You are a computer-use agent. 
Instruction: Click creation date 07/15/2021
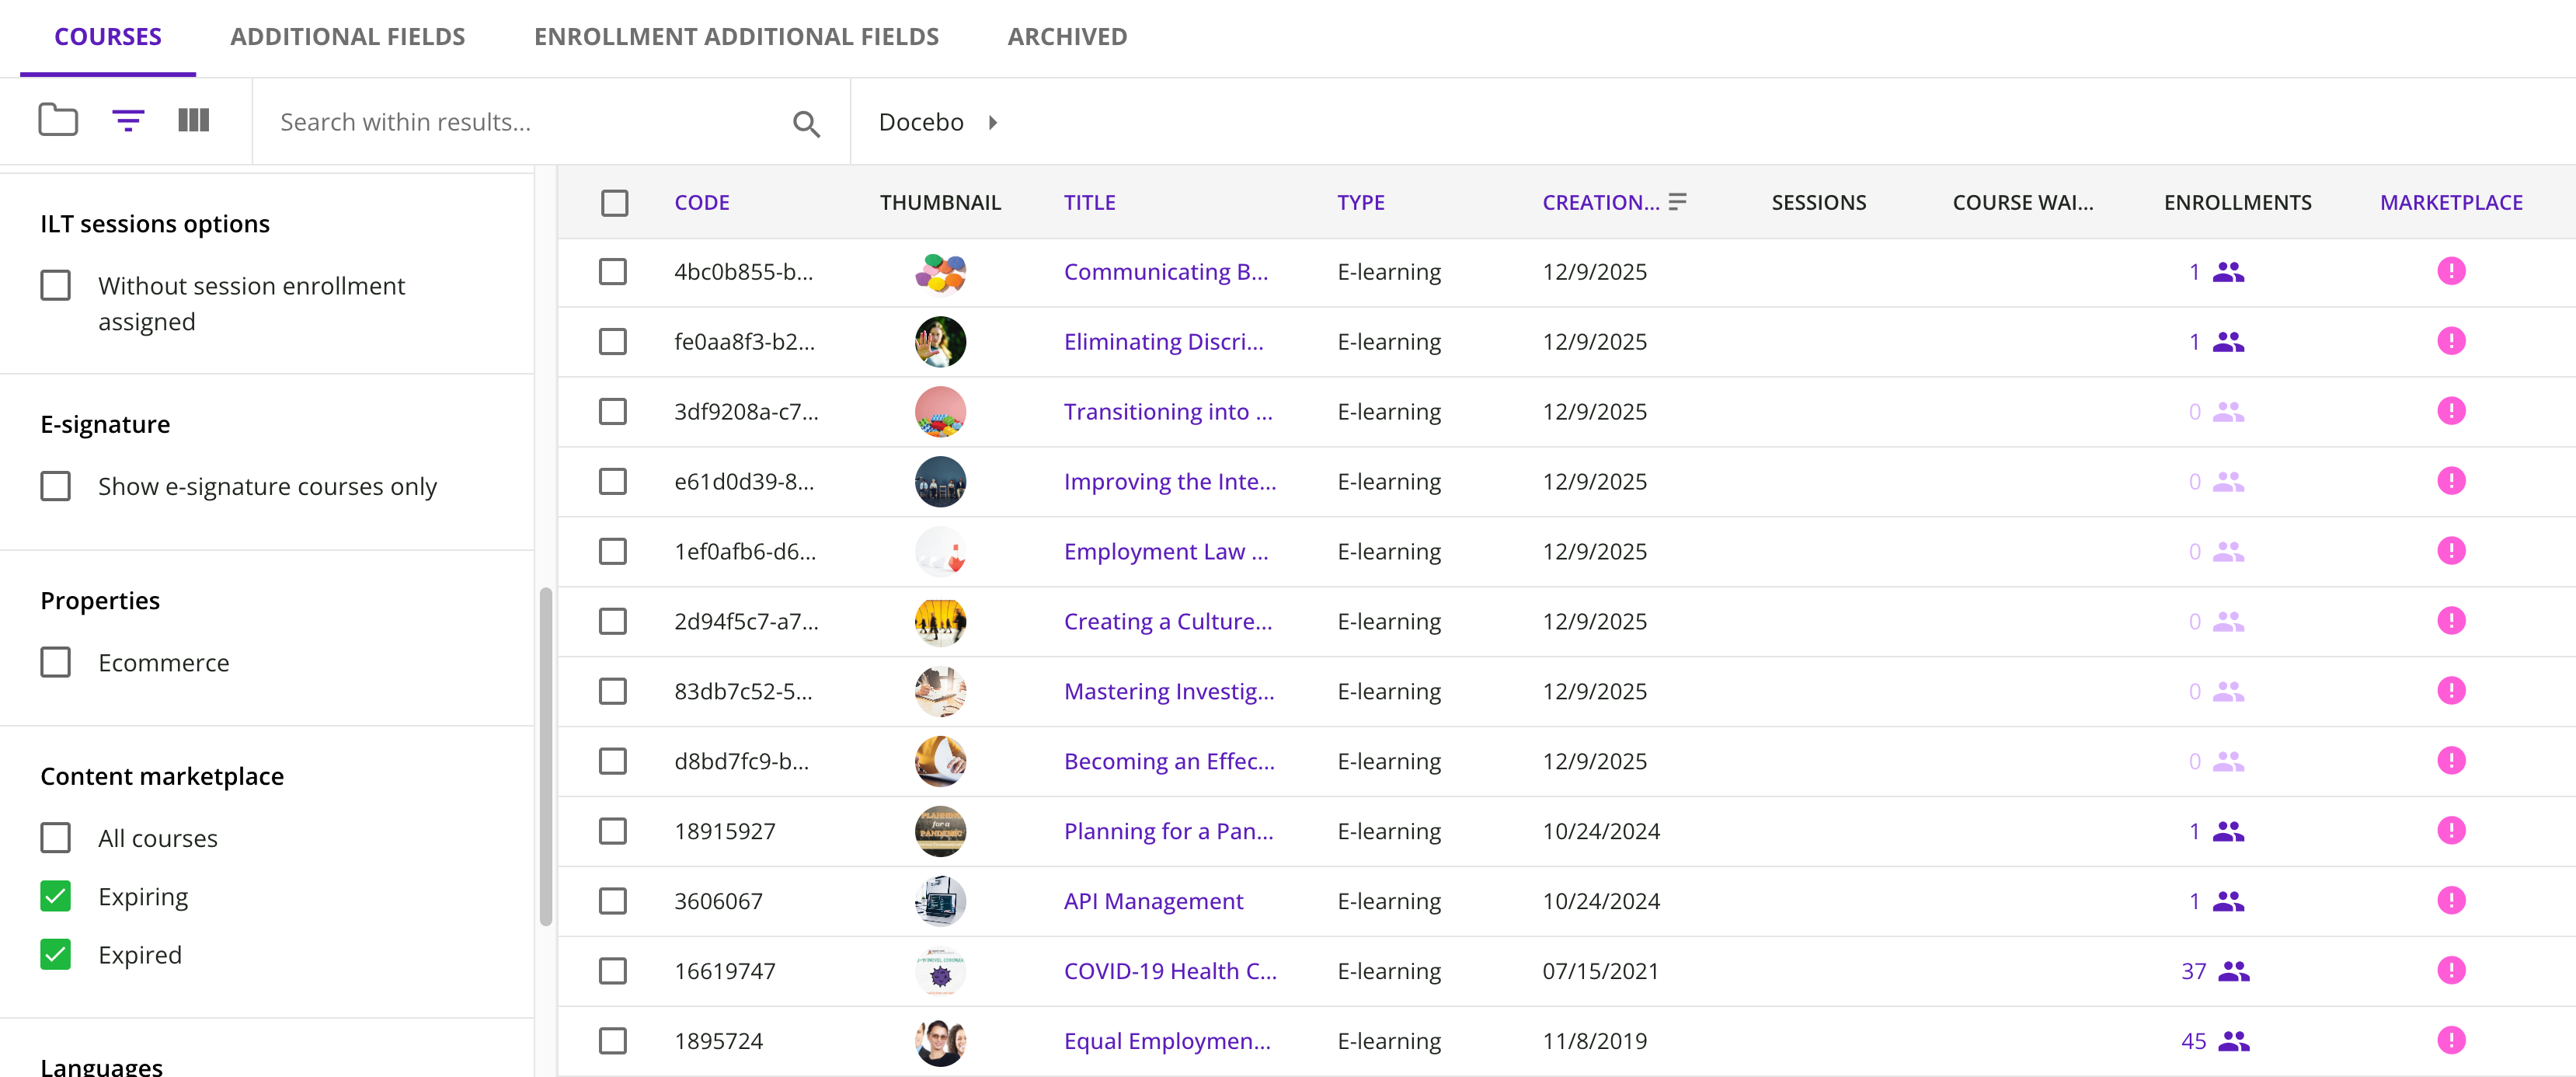coord(1600,971)
